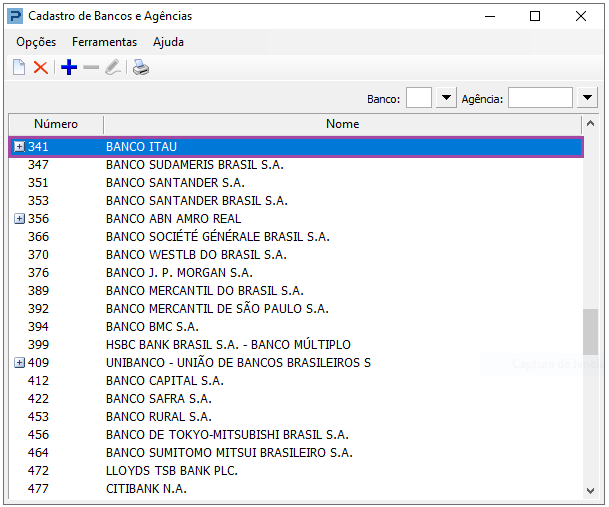
Task: Select row BANCO SANTANDER BRASIL S.A.
Action: [x=296, y=200]
